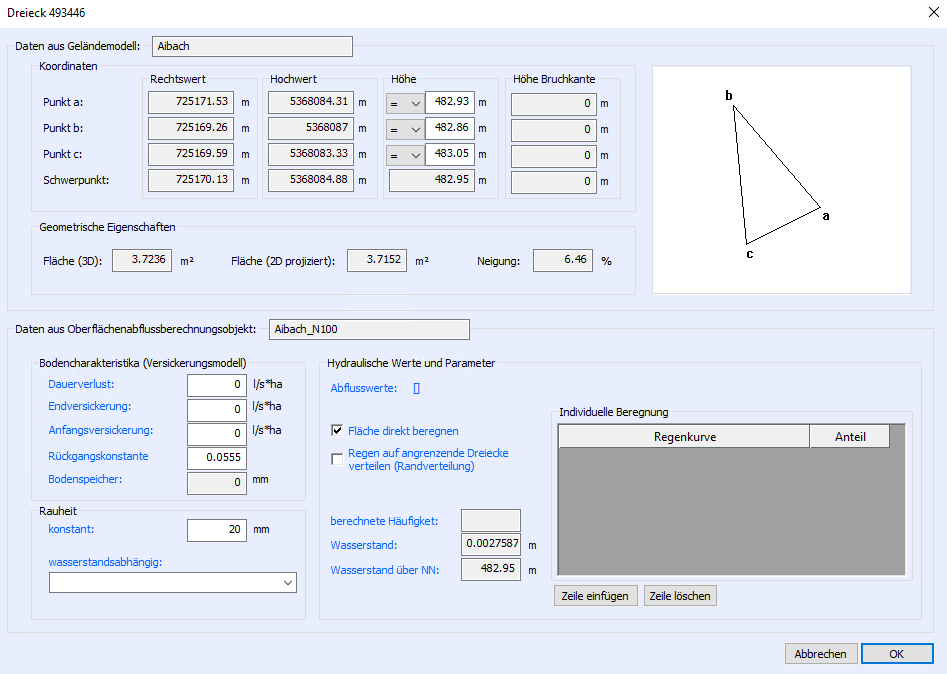Click the 'Zeile löschen' button
947x674 pixels.
point(680,596)
